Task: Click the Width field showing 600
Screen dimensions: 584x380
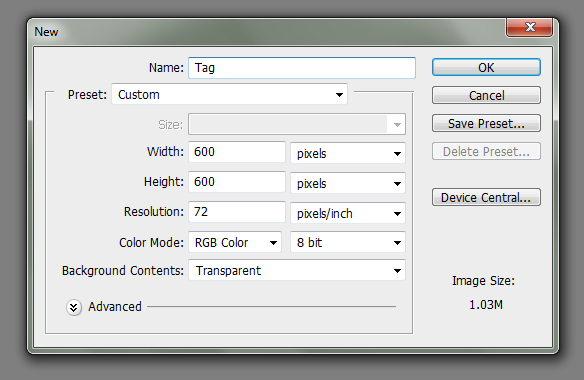Action: pos(237,152)
